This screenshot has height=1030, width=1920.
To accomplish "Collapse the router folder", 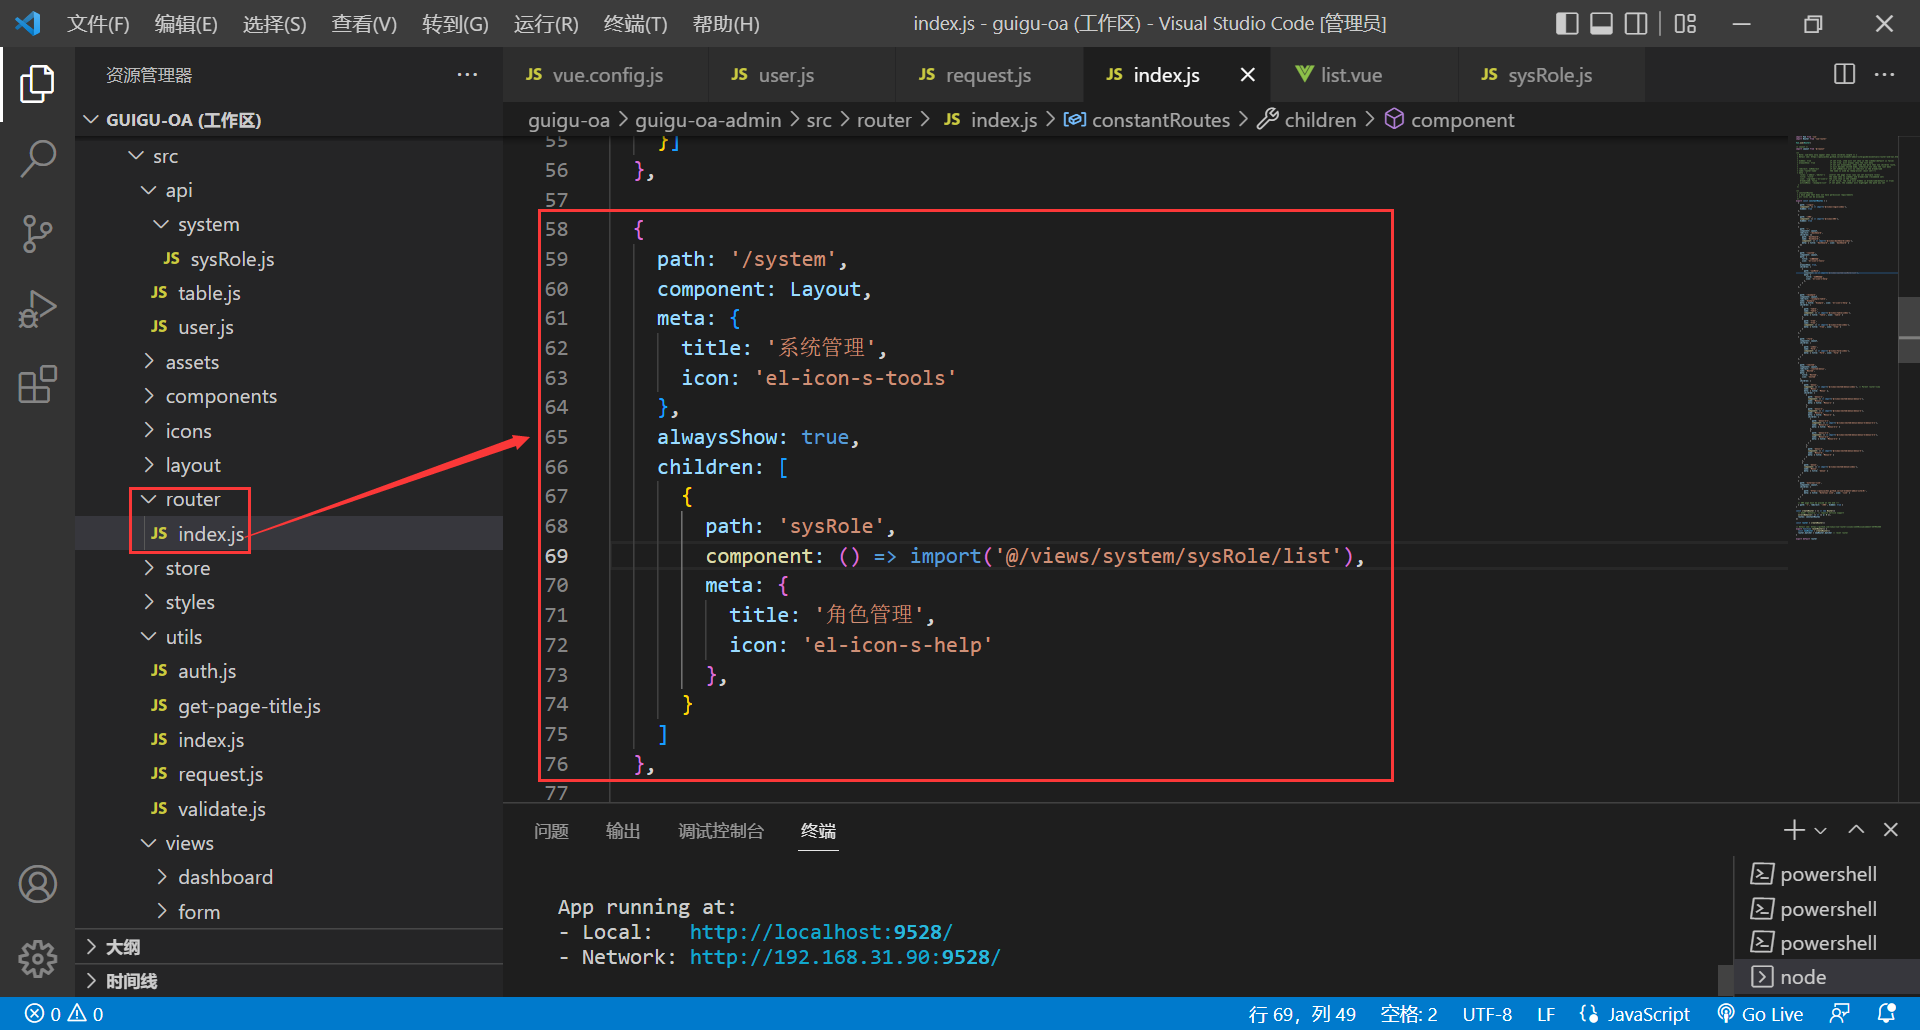I will 192,499.
